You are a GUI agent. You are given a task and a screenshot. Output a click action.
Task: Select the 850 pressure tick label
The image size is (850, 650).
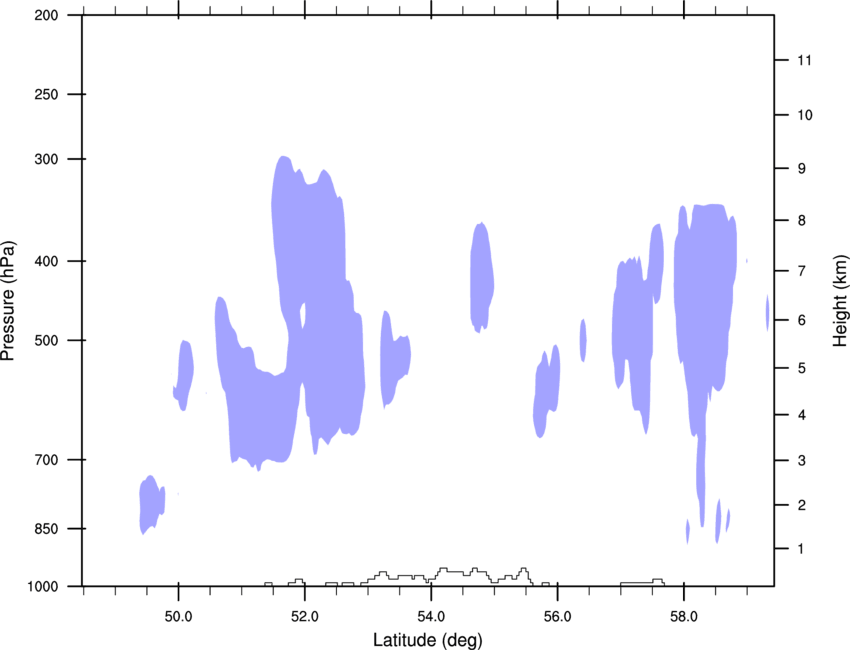(x=46, y=529)
